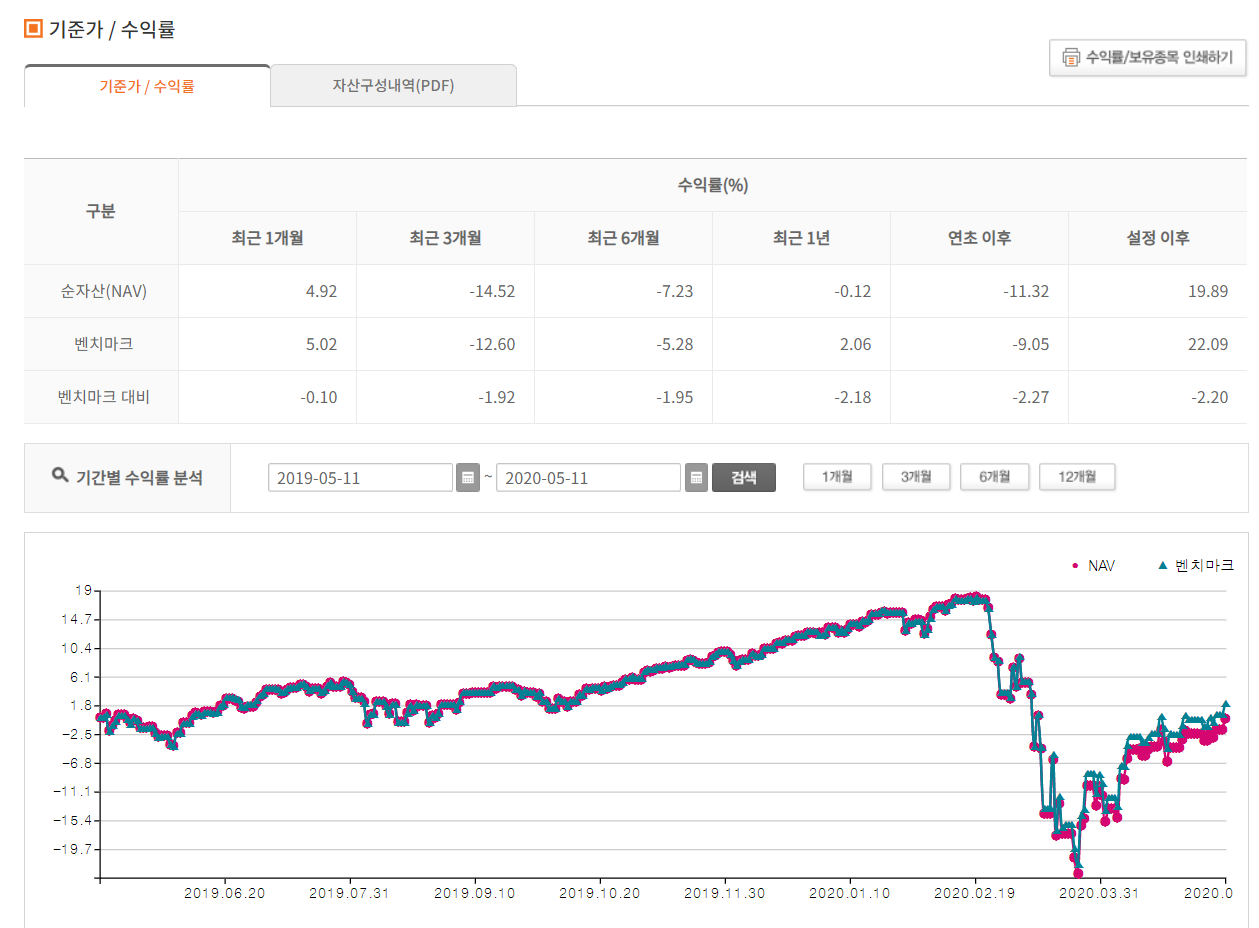Click the benchmark 1-month value 5.02
The height and width of the screenshot is (928, 1259).
pyautogui.click(x=321, y=345)
